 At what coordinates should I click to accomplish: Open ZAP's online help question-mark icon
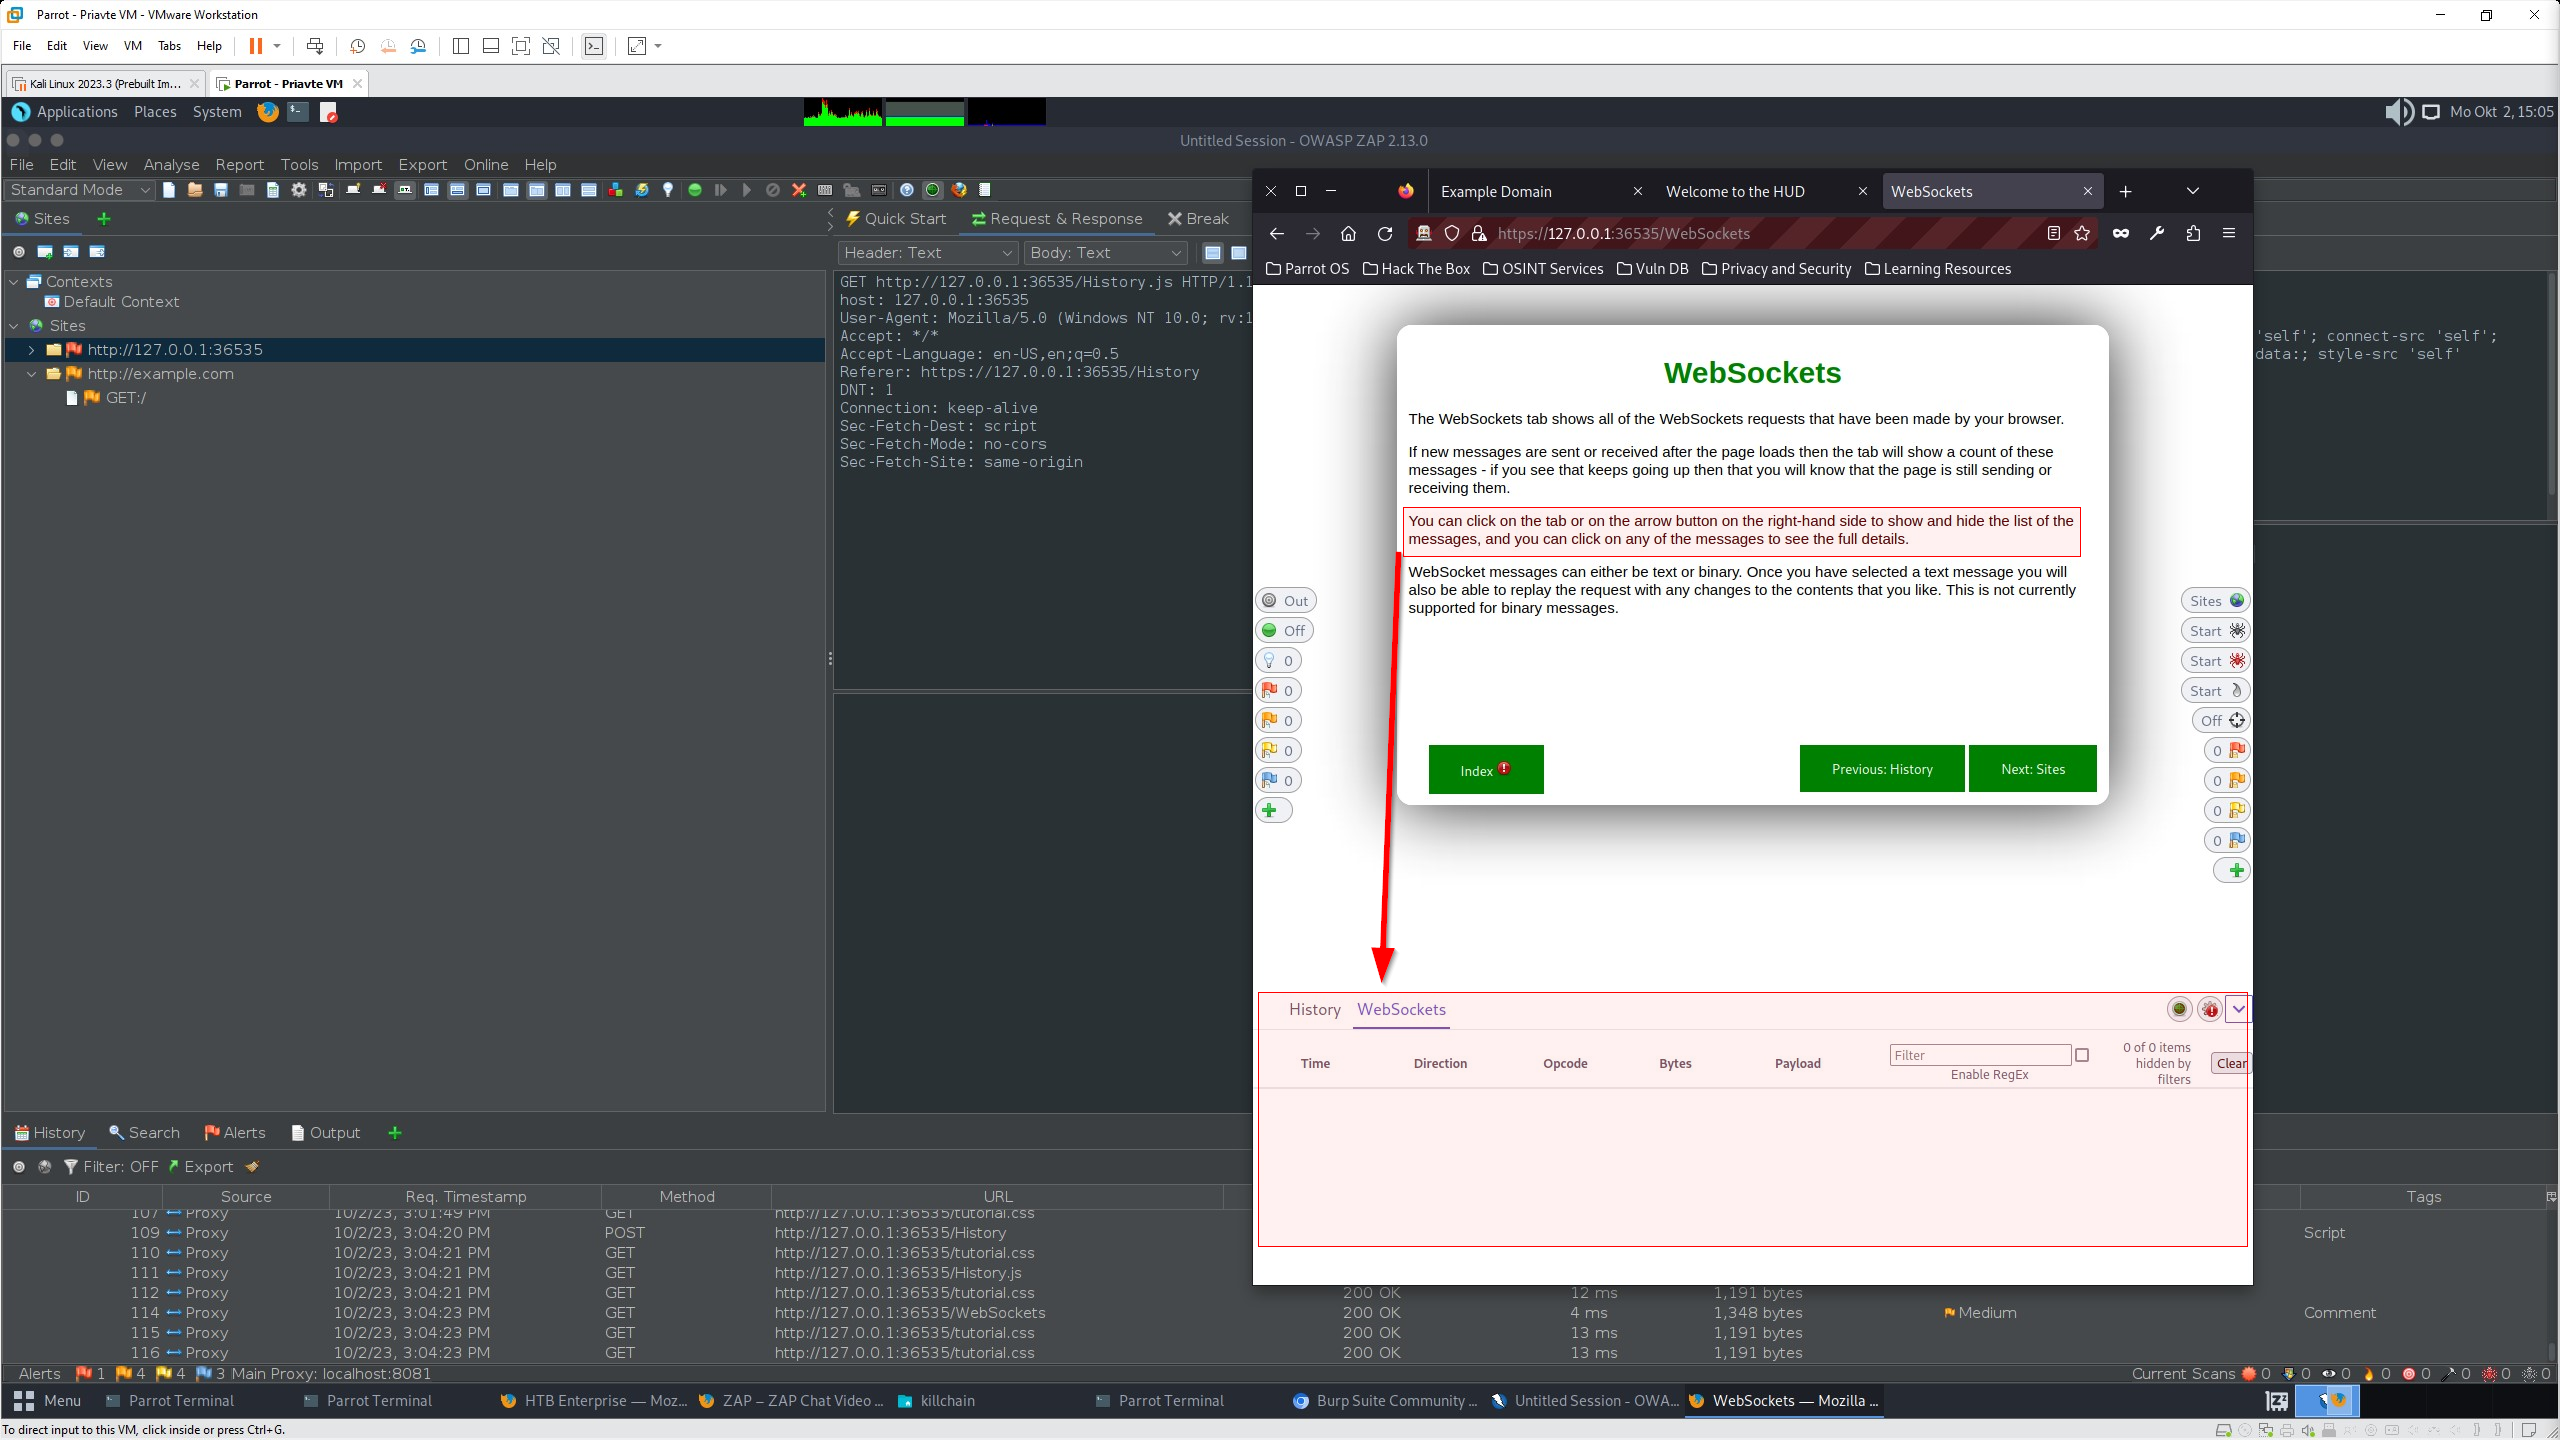pyautogui.click(x=906, y=190)
